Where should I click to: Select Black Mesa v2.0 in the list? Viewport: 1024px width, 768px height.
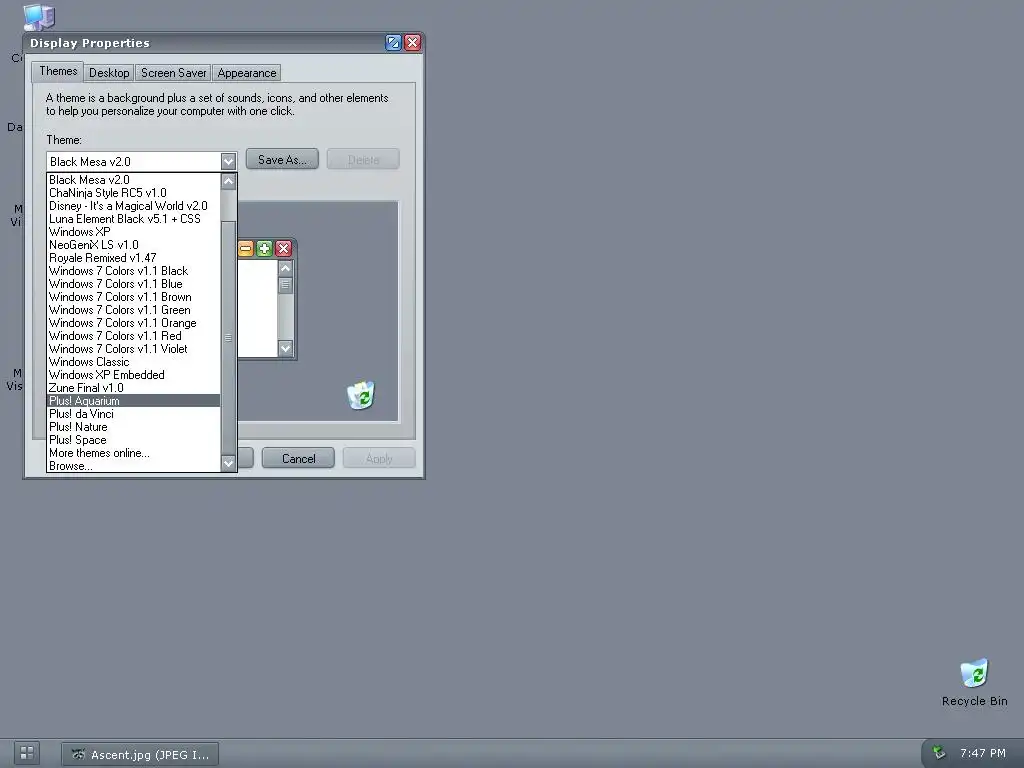(x=134, y=180)
